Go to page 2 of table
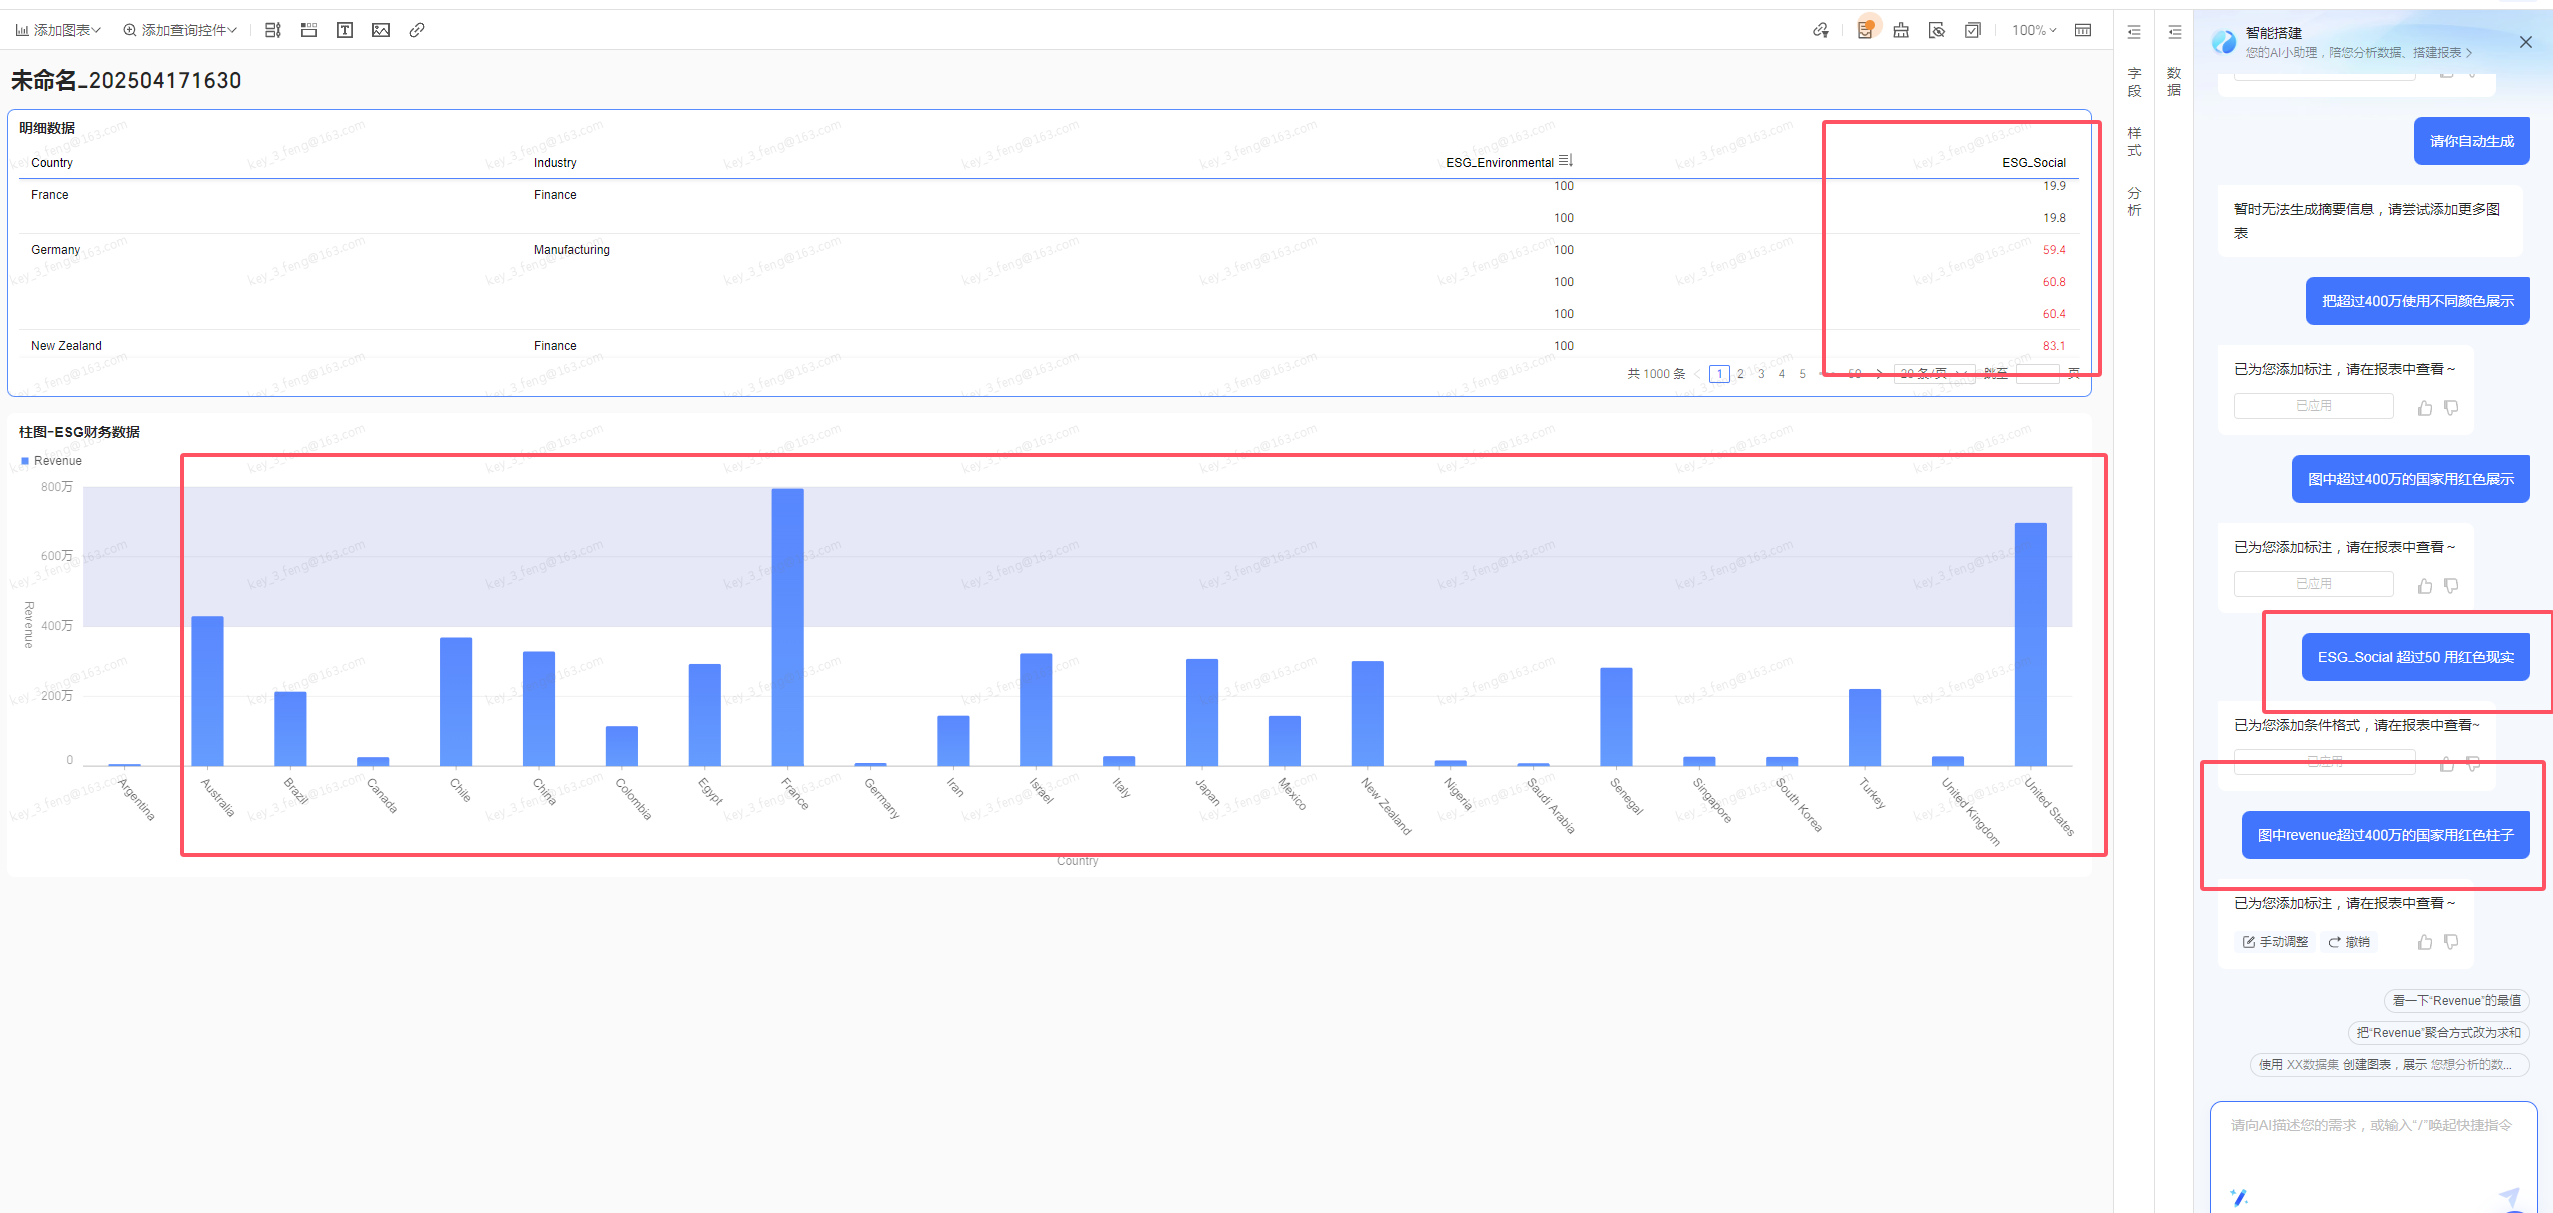 click(x=1740, y=374)
